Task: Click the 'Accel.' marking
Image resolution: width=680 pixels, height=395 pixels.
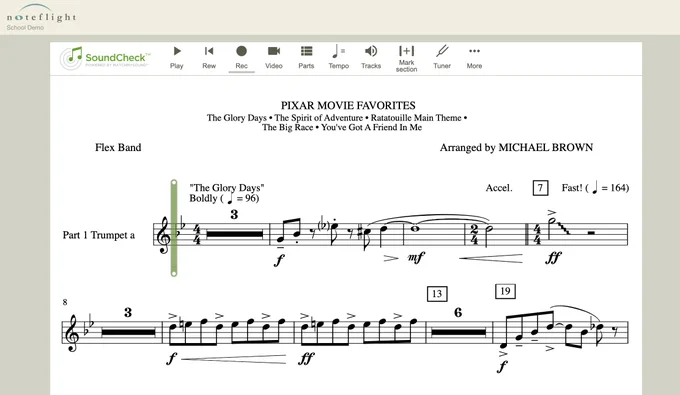Action: pos(499,188)
